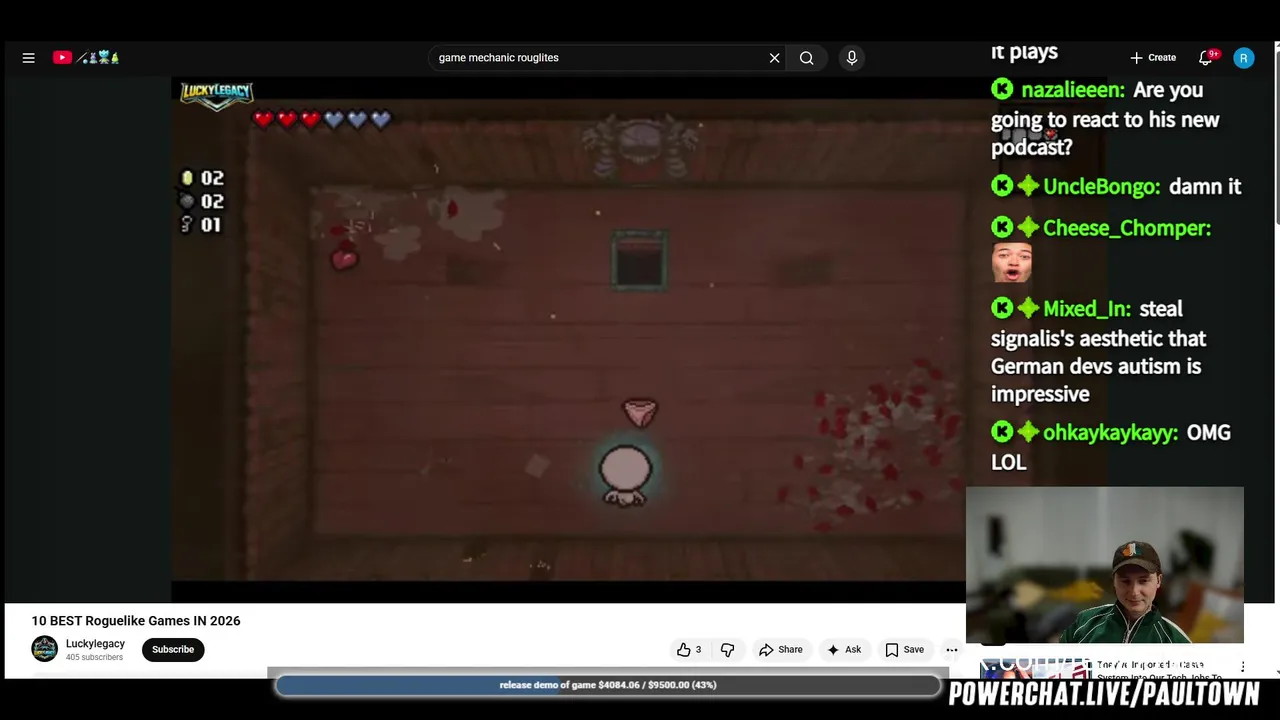Click chat username ohkaykaykayy
Viewport: 1280px width, 720px height.
click(x=1110, y=433)
